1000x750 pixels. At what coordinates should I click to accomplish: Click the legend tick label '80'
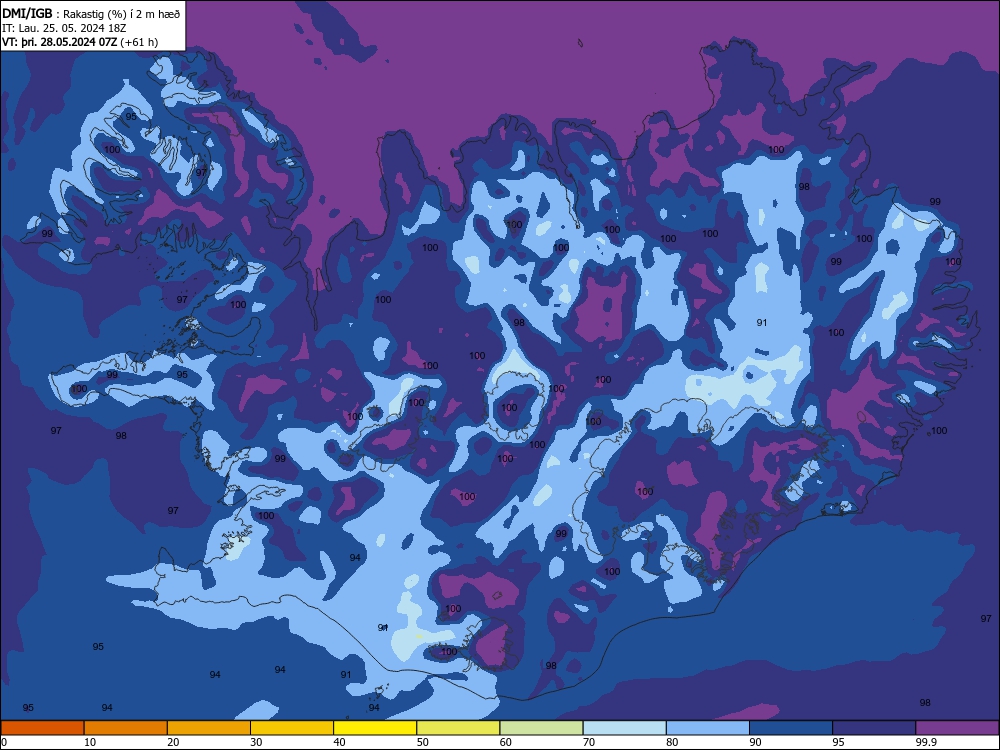click(673, 742)
